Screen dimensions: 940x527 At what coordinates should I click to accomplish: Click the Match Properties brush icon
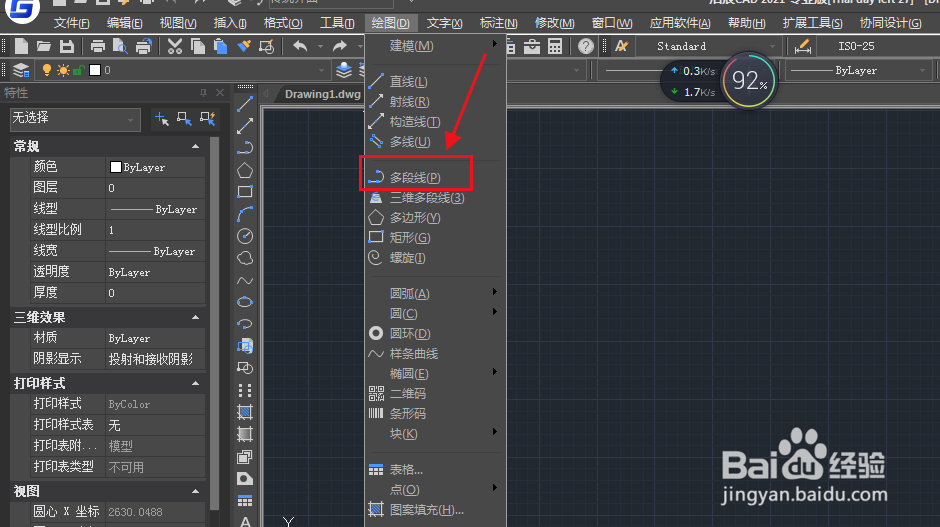[x=243, y=46]
